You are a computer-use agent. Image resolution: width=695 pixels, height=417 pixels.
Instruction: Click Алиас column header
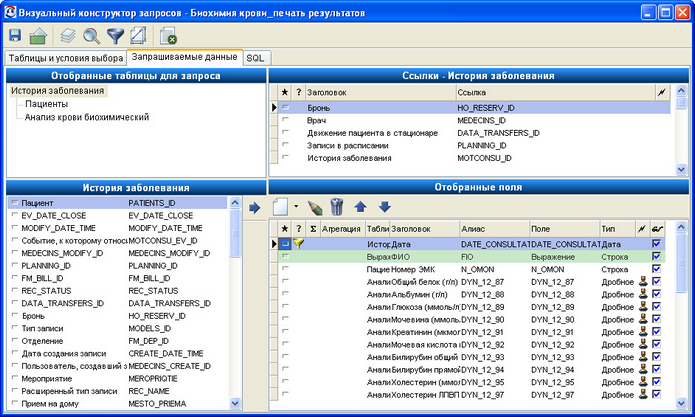click(494, 229)
